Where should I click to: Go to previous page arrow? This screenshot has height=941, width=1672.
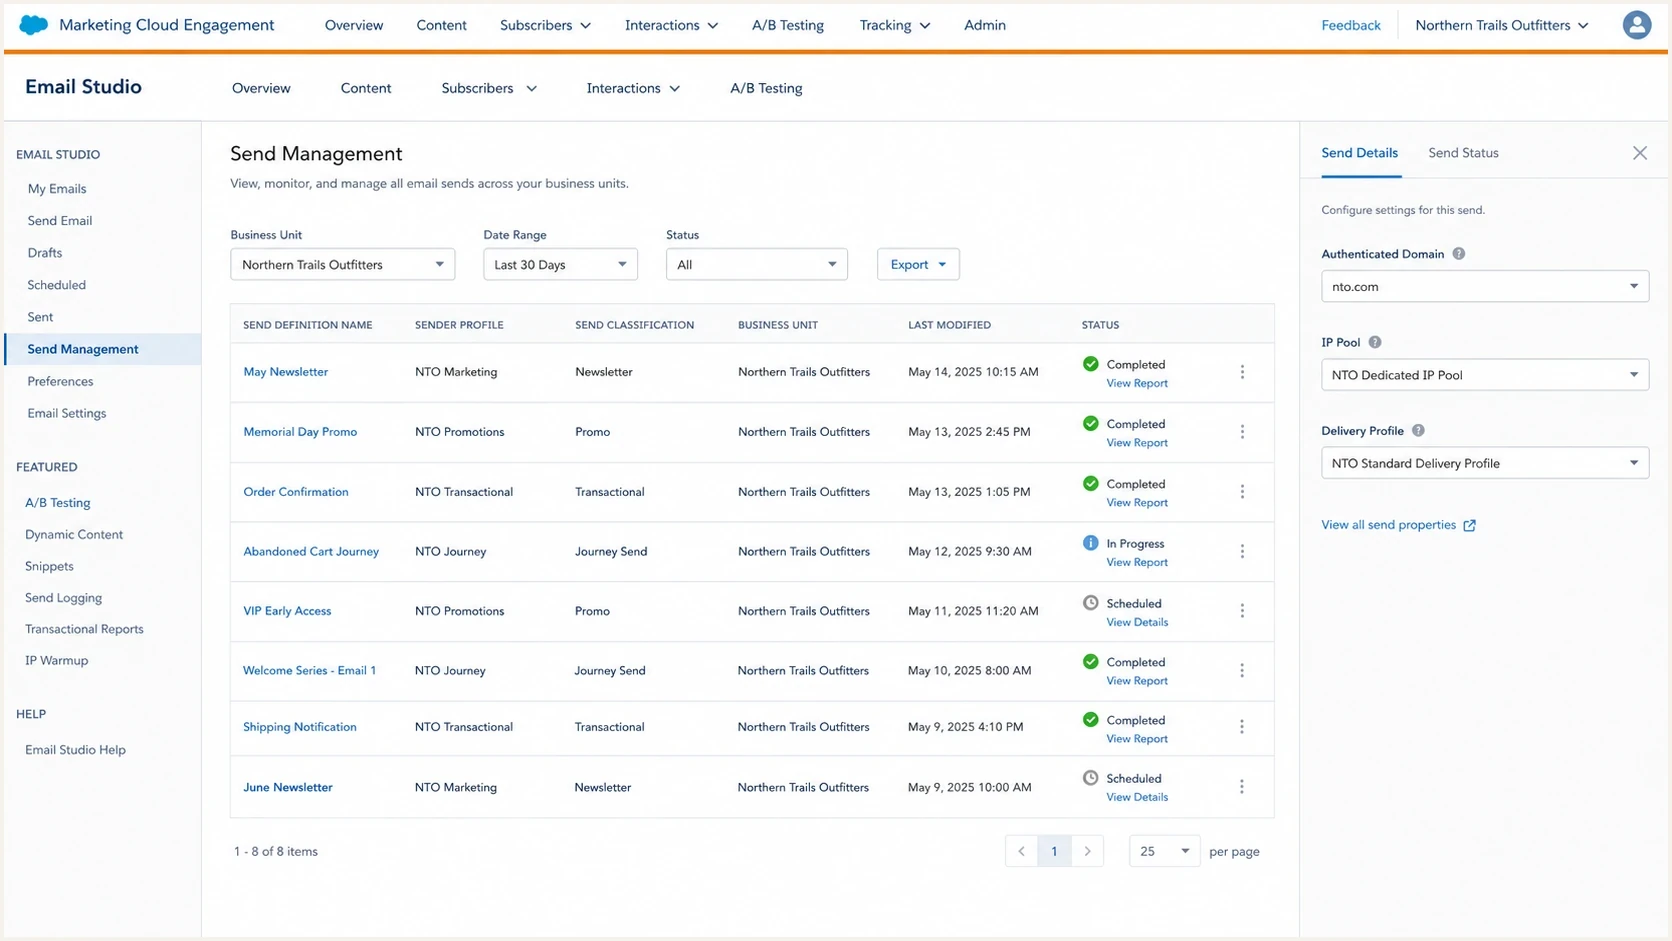coord(1021,851)
